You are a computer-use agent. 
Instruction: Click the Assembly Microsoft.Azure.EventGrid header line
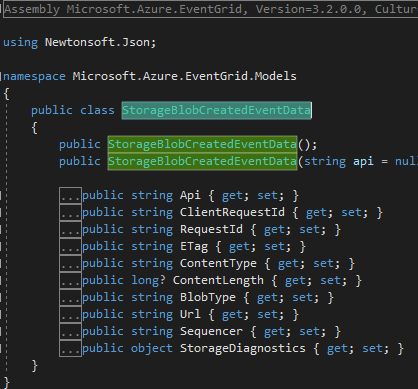tap(211, 9)
